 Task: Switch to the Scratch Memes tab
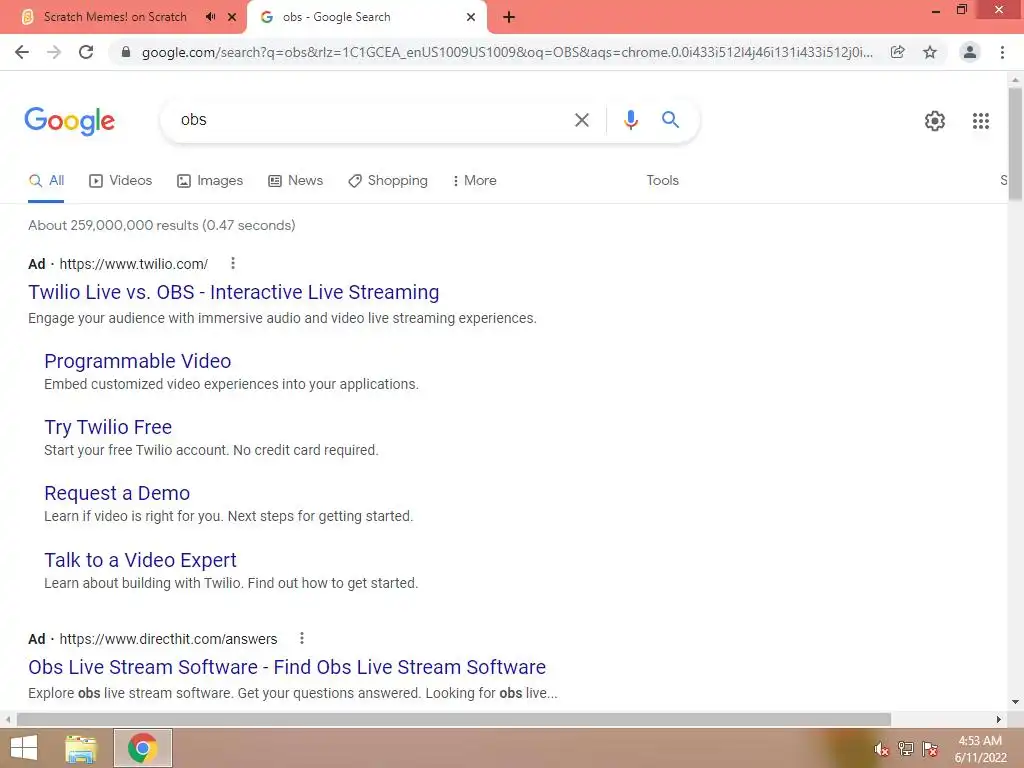tap(115, 17)
